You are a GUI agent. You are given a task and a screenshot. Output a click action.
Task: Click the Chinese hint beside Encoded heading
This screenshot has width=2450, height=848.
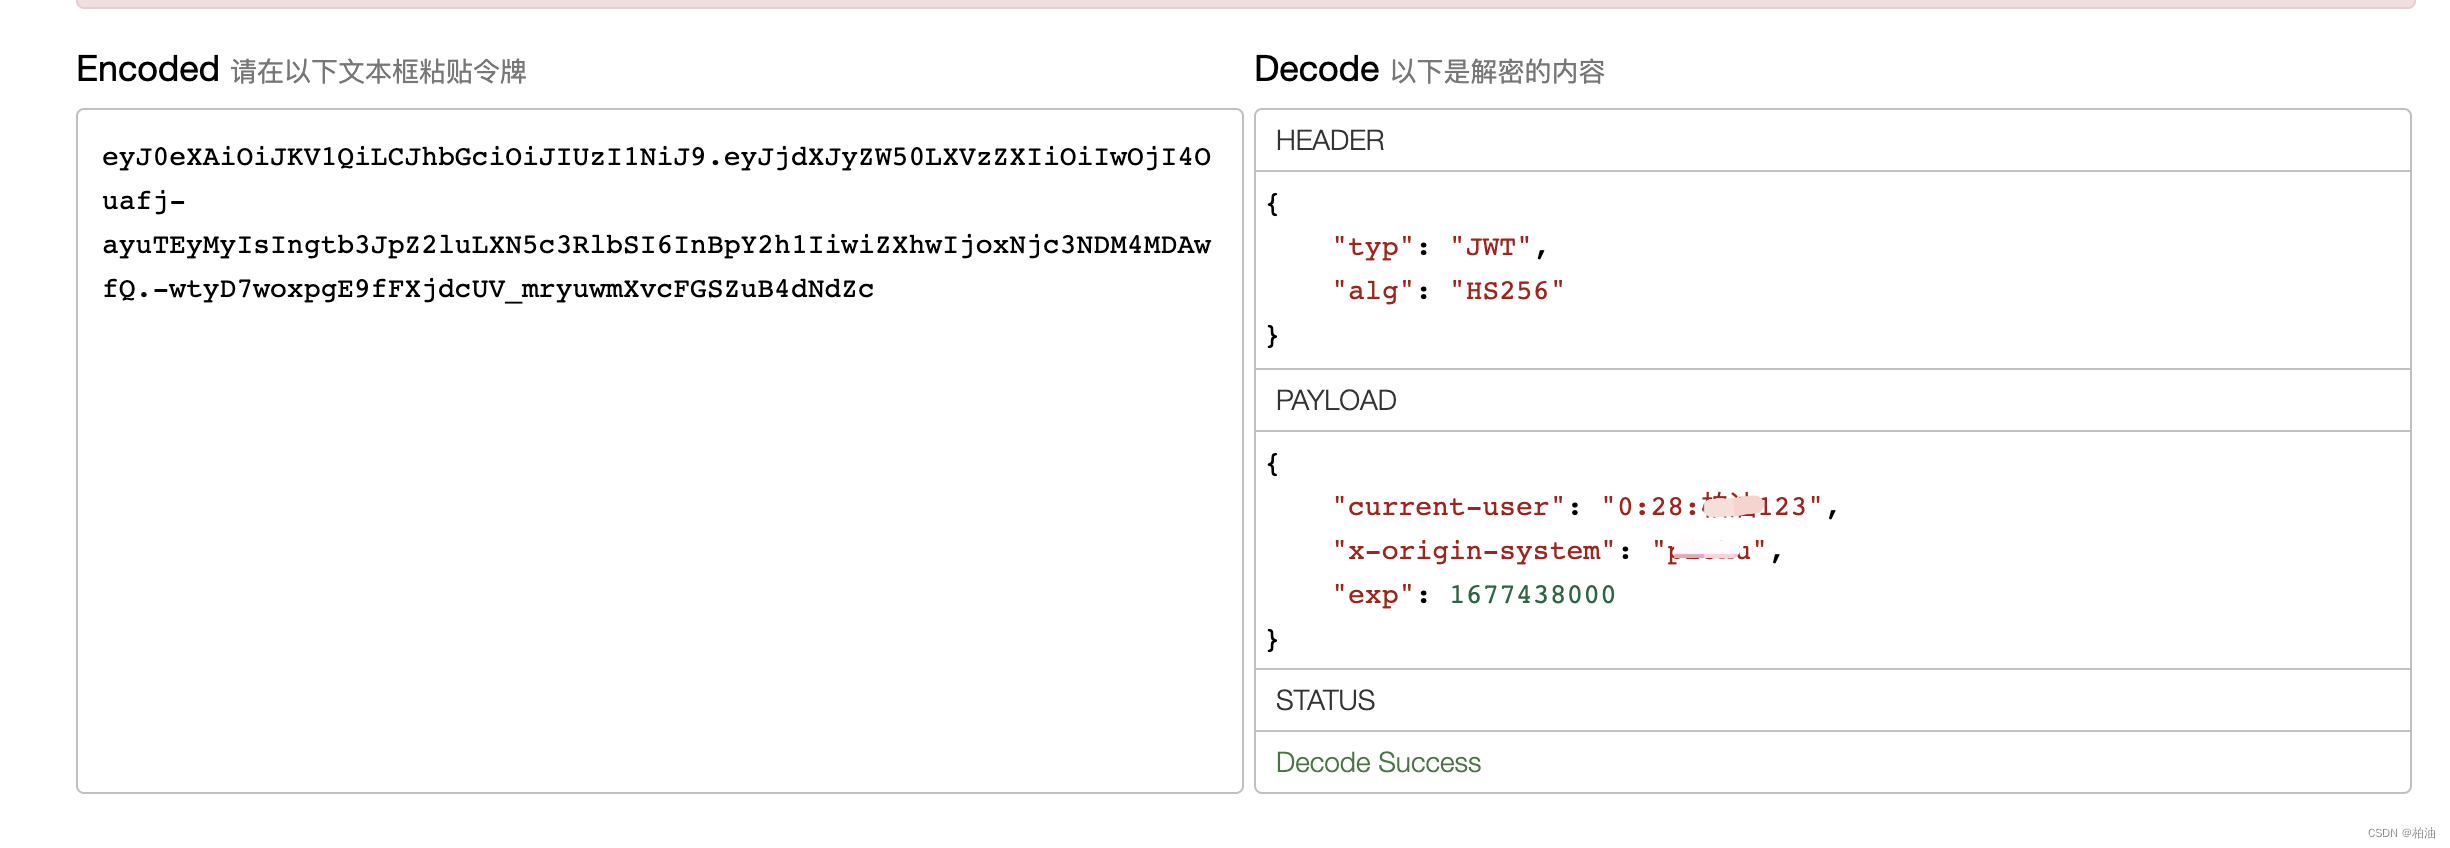[379, 72]
